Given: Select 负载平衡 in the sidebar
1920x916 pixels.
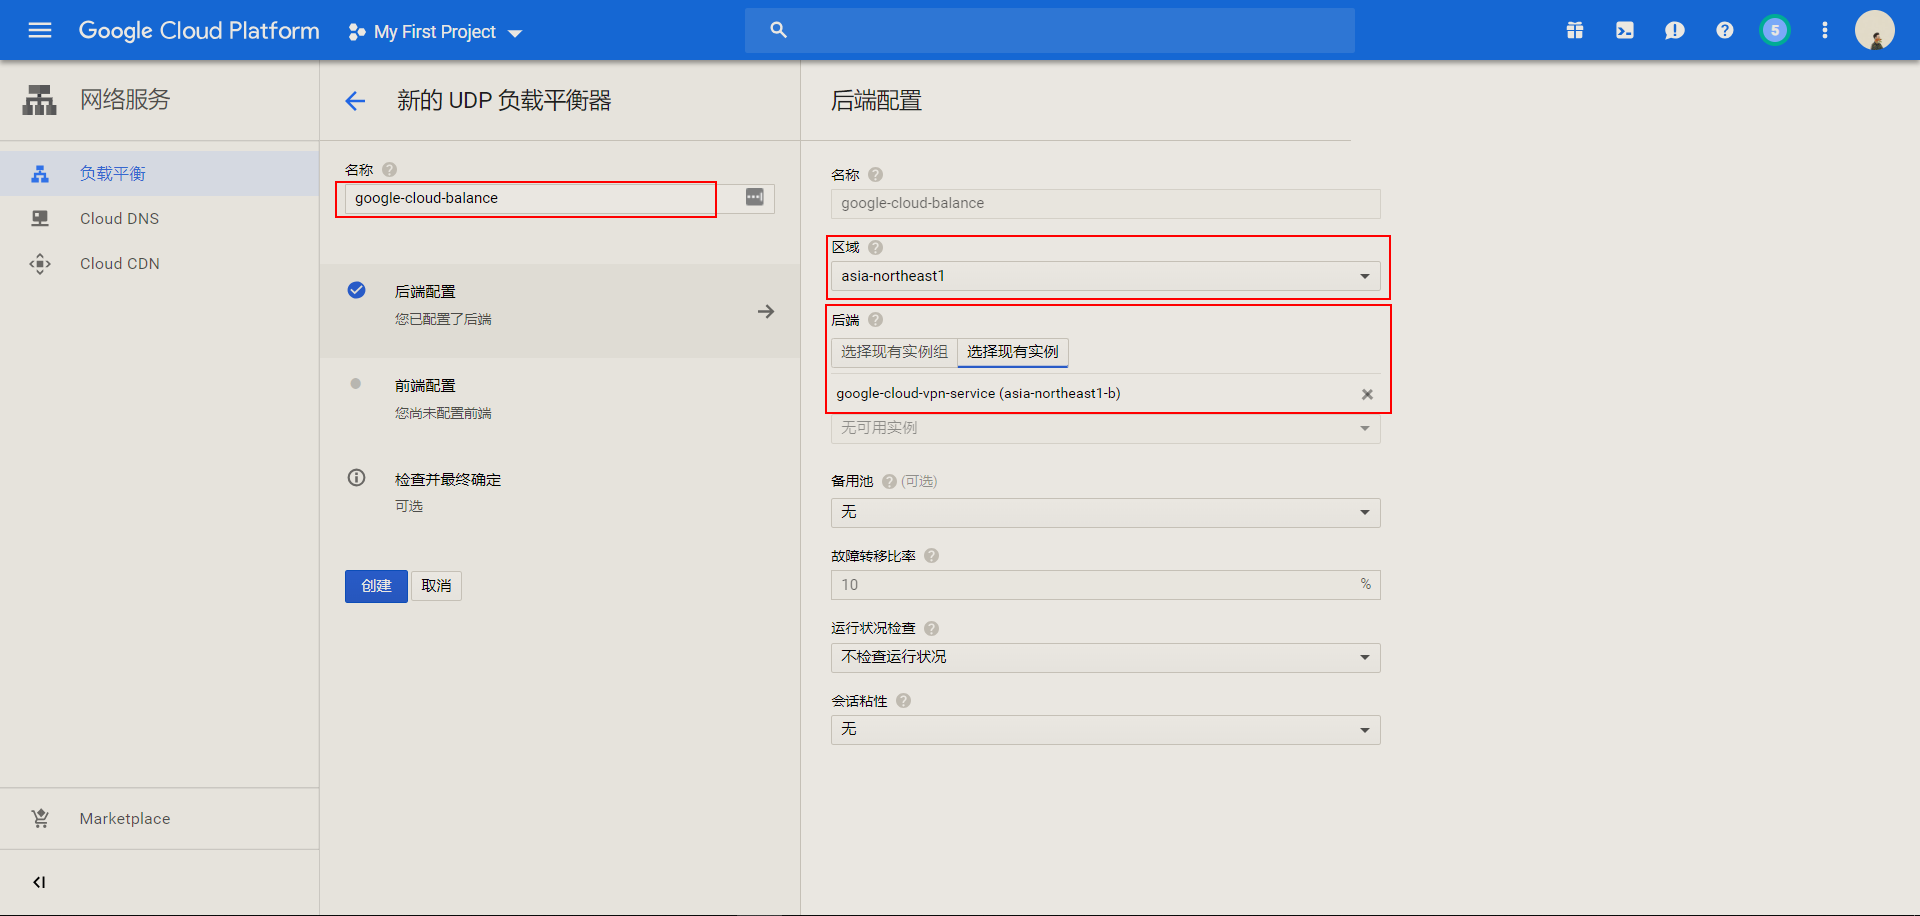Looking at the screenshot, I should (x=159, y=174).
